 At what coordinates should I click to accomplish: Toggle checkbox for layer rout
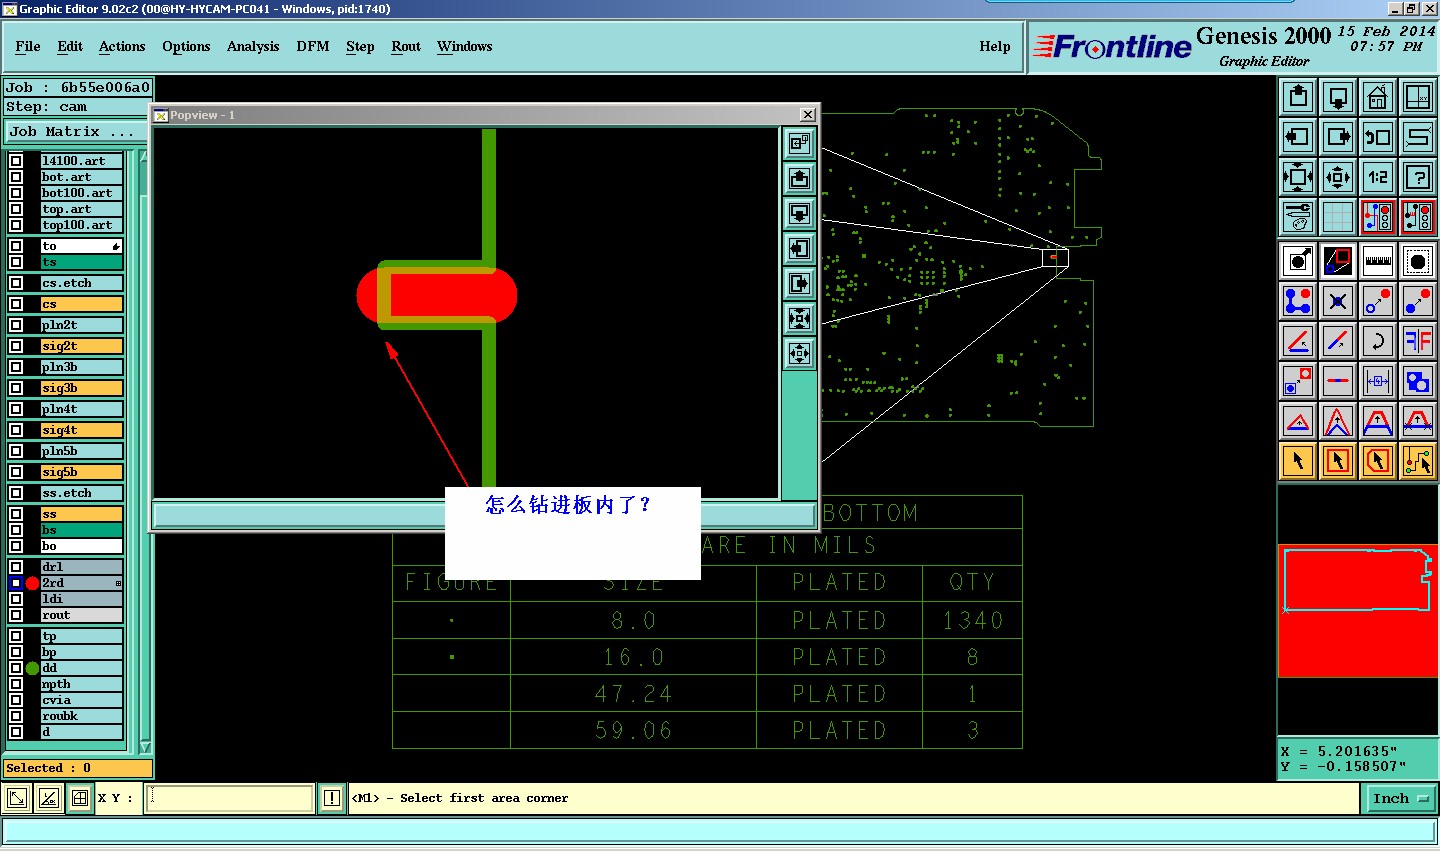(x=16, y=615)
